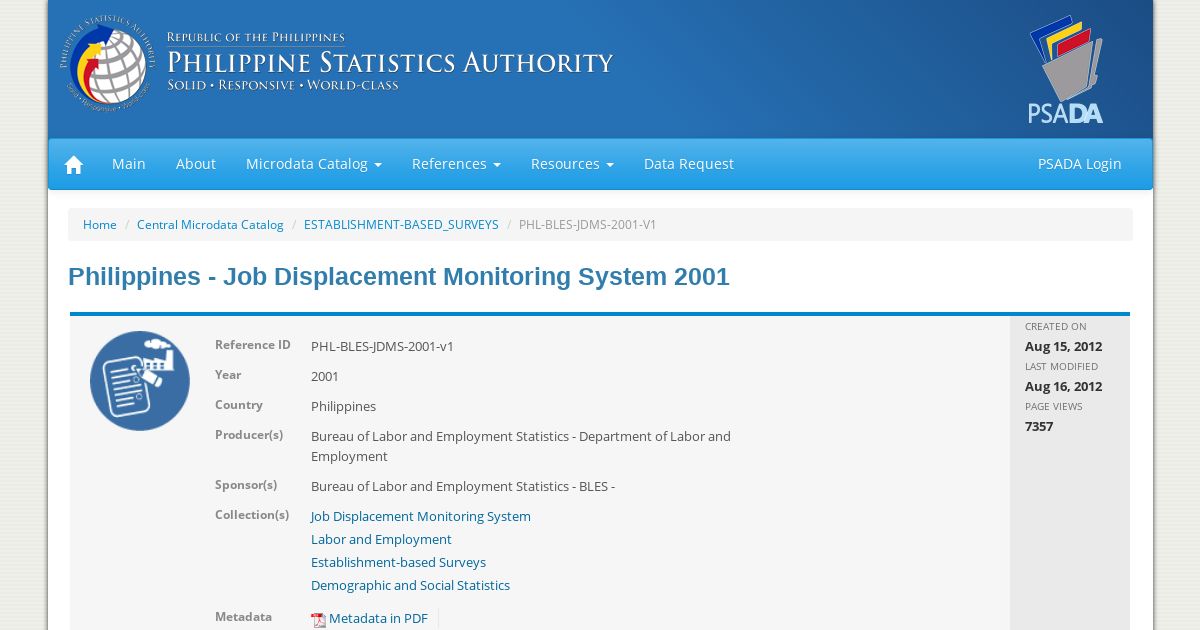Click the Country value Philippines

[343, 407]
